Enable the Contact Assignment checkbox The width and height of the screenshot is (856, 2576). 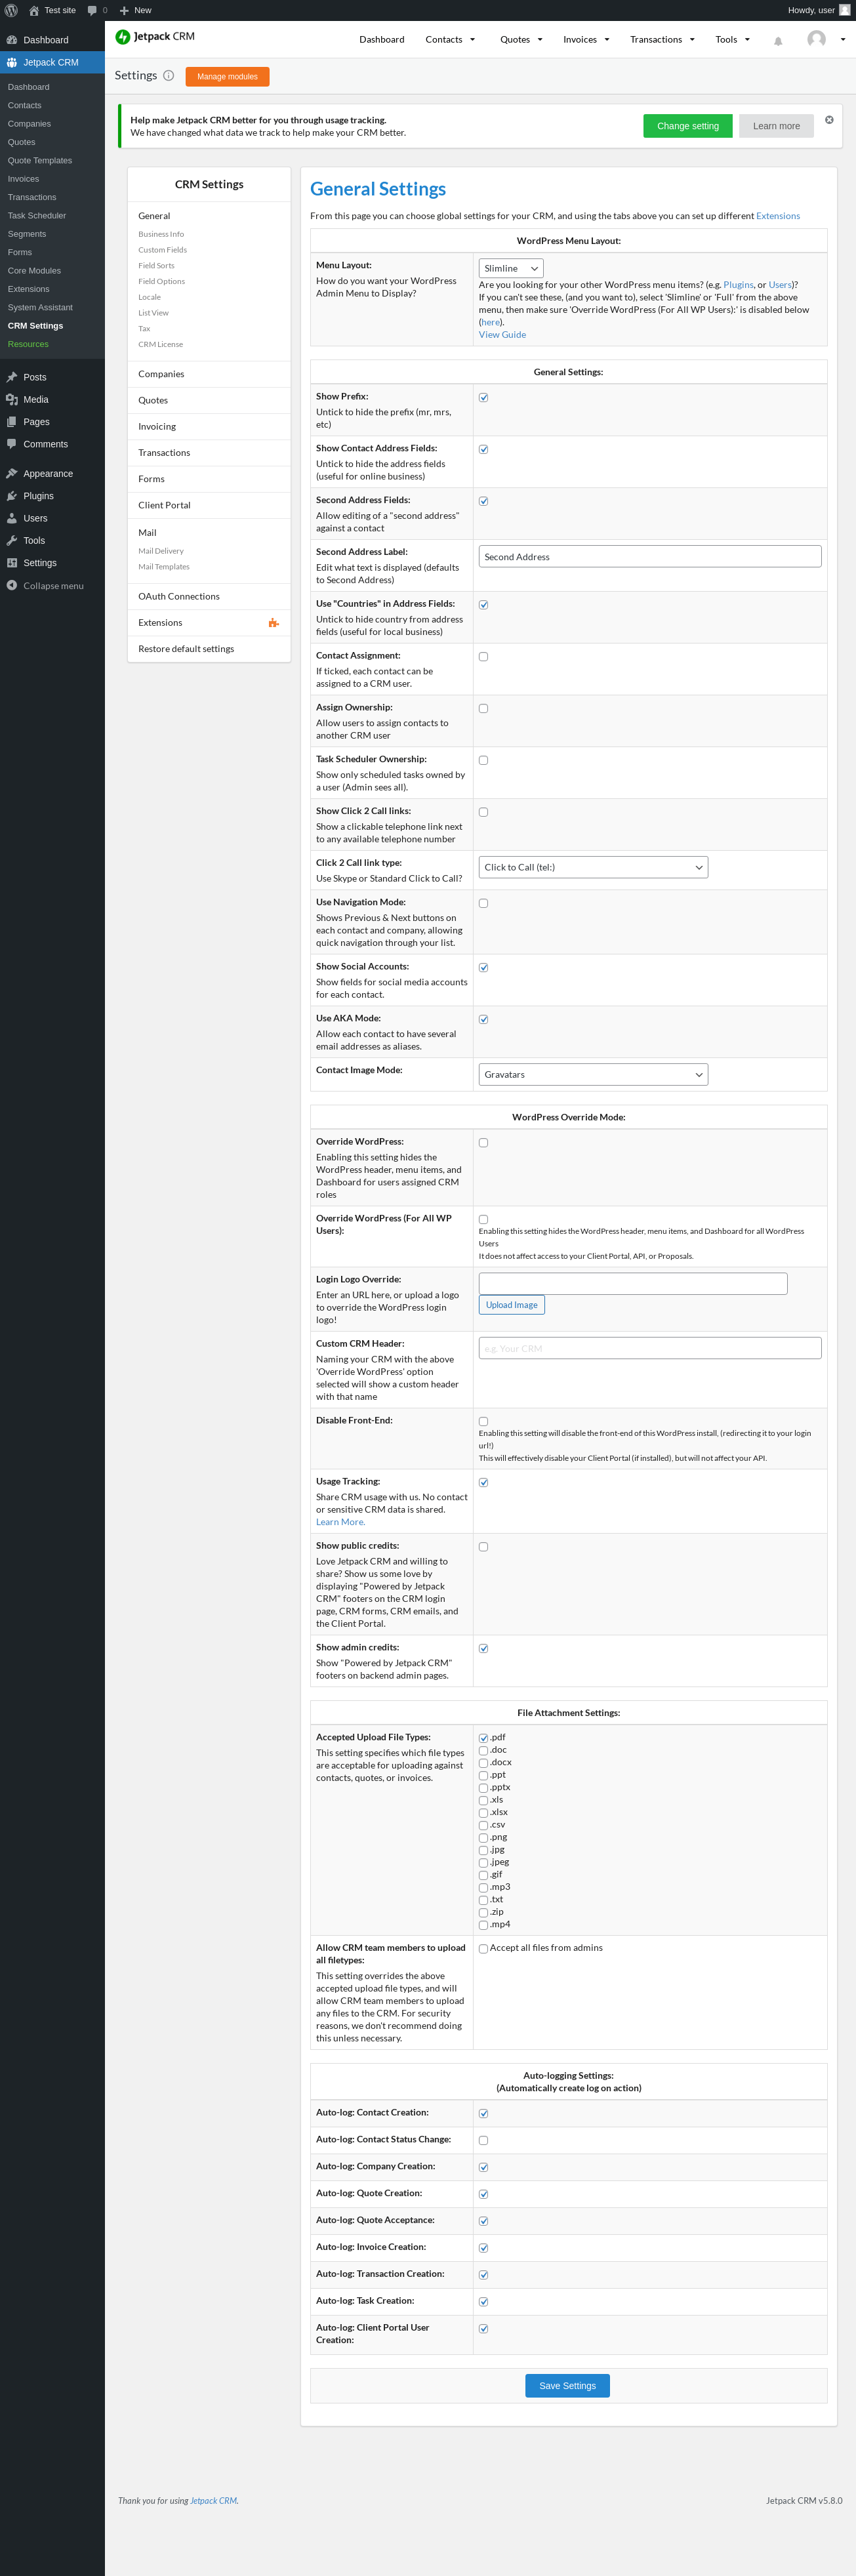pyautogui.click(x=484, y=657)
